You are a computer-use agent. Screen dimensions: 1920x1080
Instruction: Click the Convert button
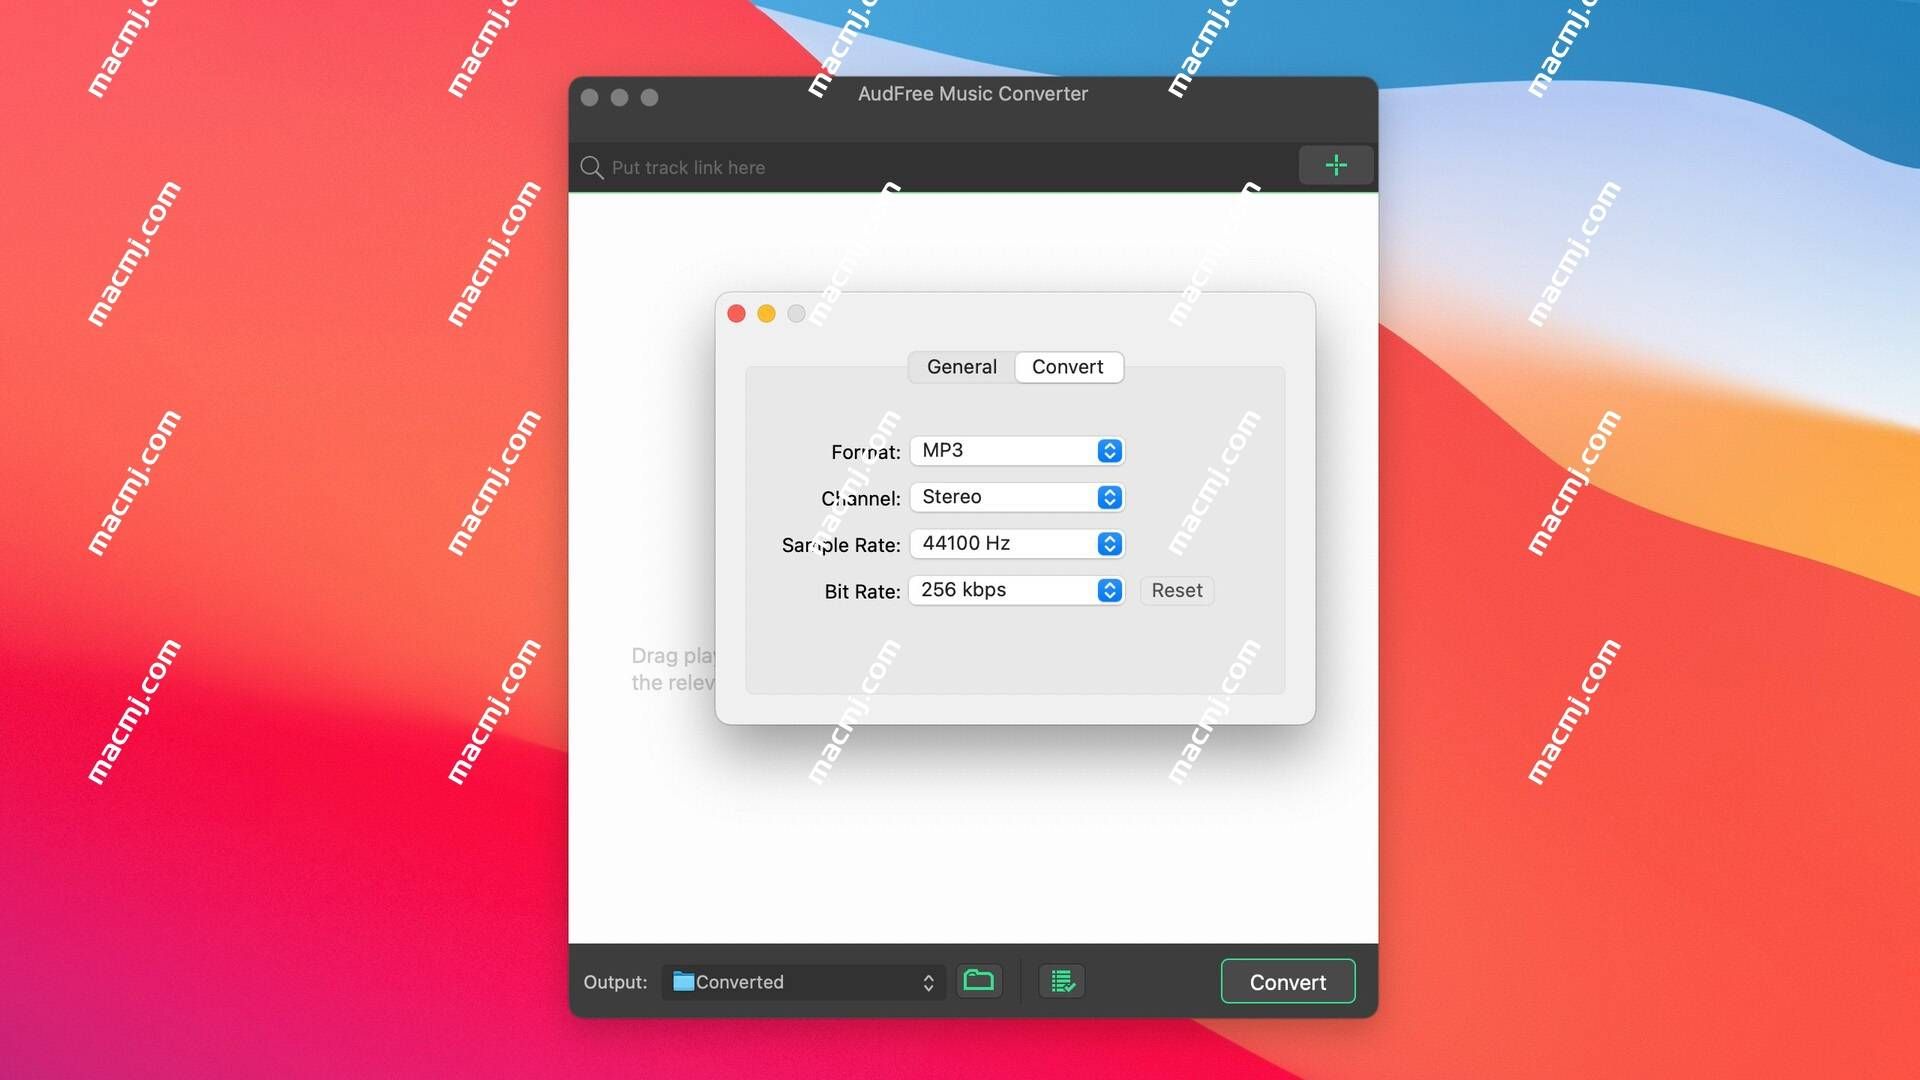coord(1288,981)
